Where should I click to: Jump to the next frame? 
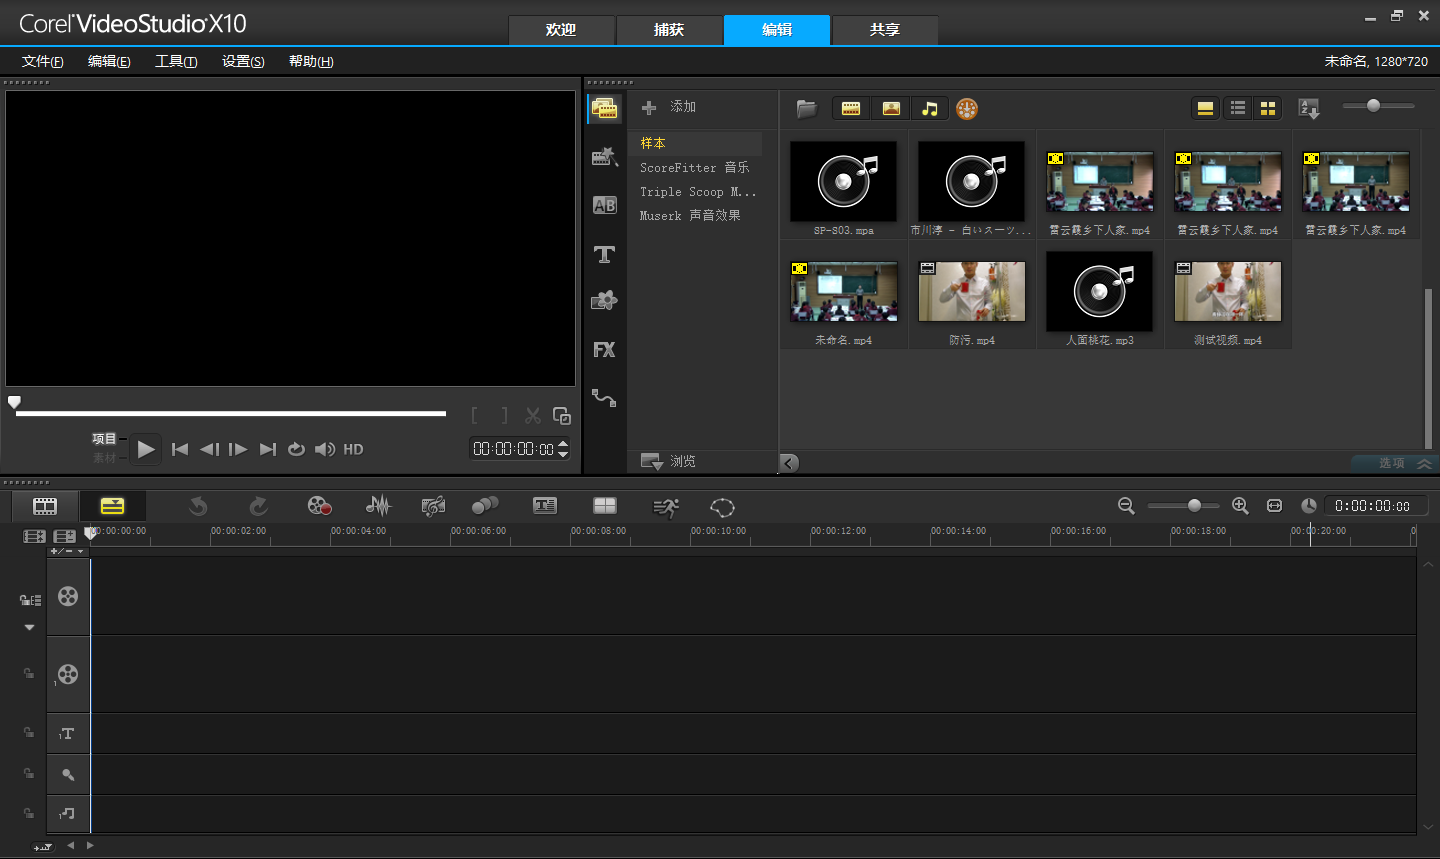coord(238,449)
